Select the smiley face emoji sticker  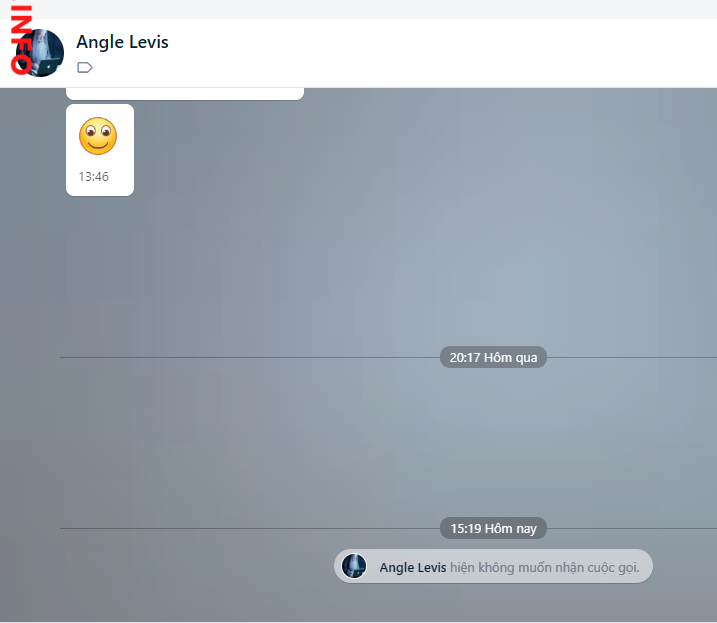(98, 136)
